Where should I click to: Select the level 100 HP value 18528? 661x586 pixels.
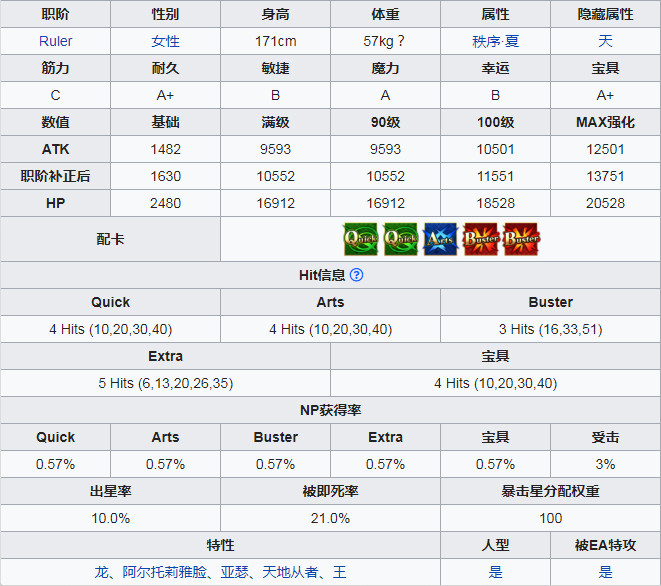click(x=495, y=203)
